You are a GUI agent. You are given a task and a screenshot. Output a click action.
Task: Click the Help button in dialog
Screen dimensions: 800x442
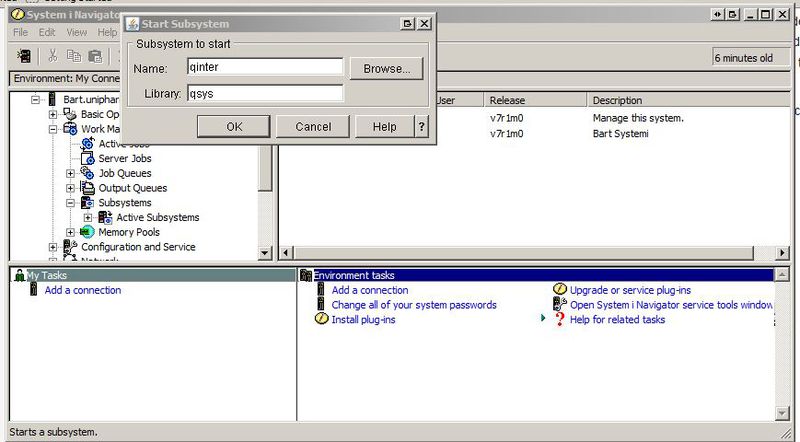click(384, 126)
